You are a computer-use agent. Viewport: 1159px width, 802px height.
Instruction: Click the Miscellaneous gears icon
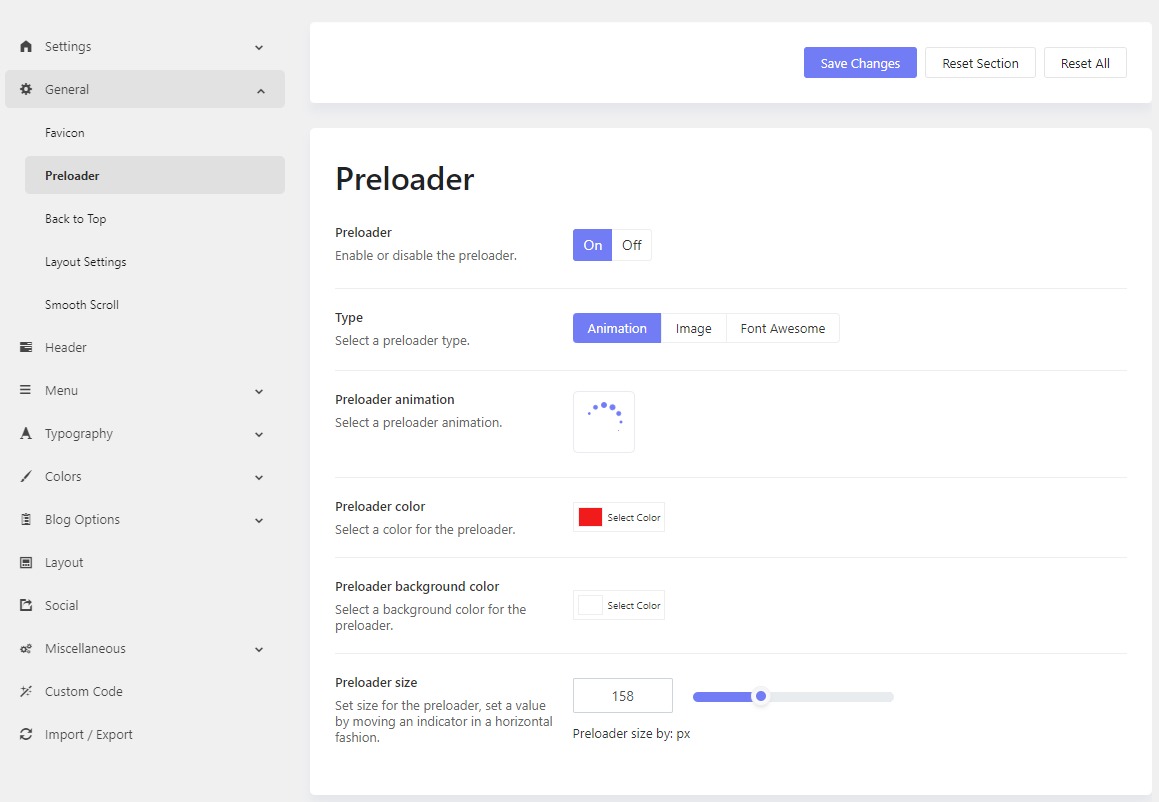click(26, 649)
